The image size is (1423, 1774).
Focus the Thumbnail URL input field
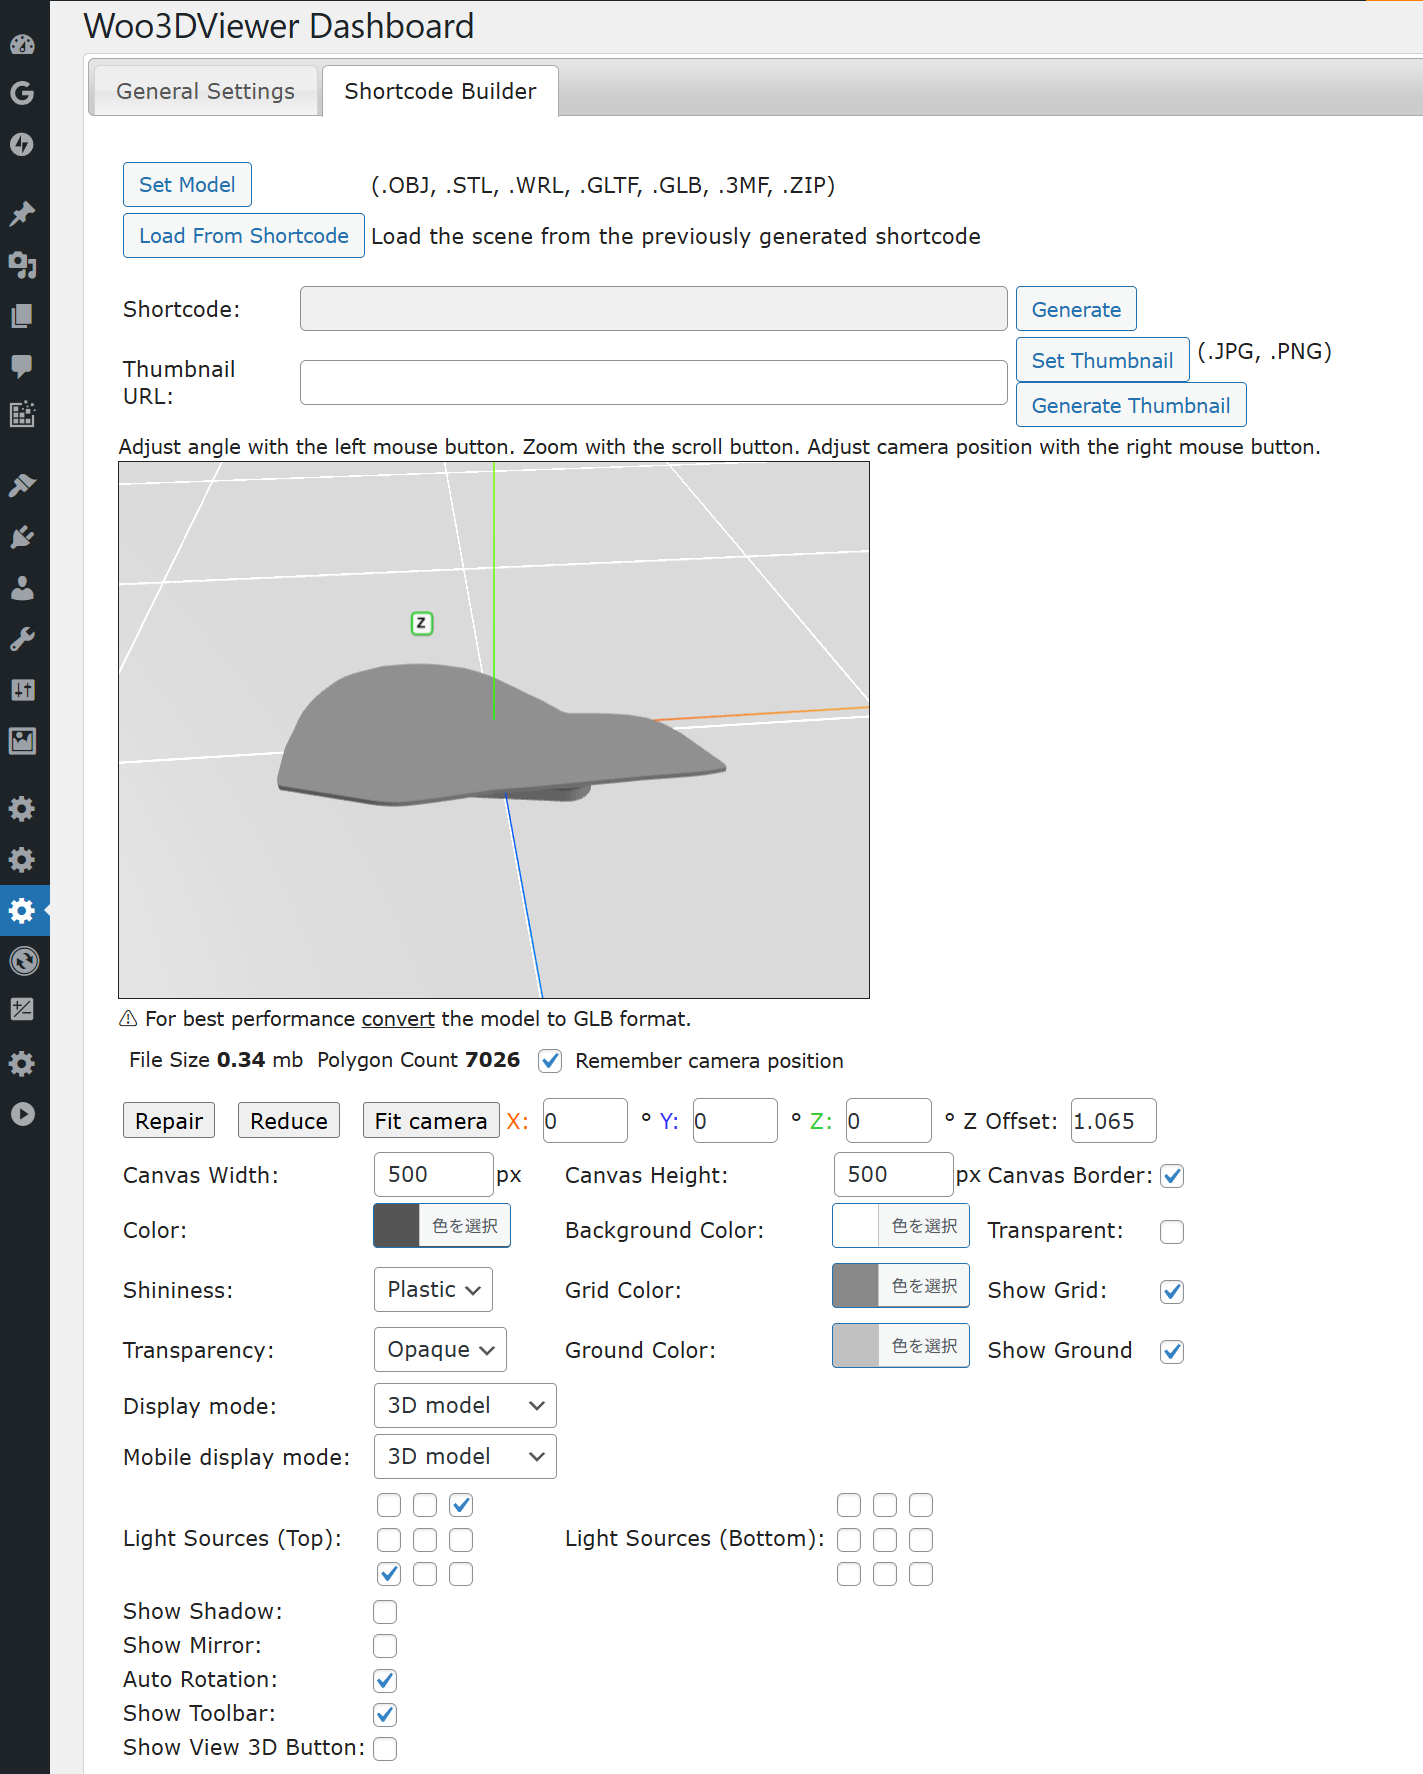[654, 383]
